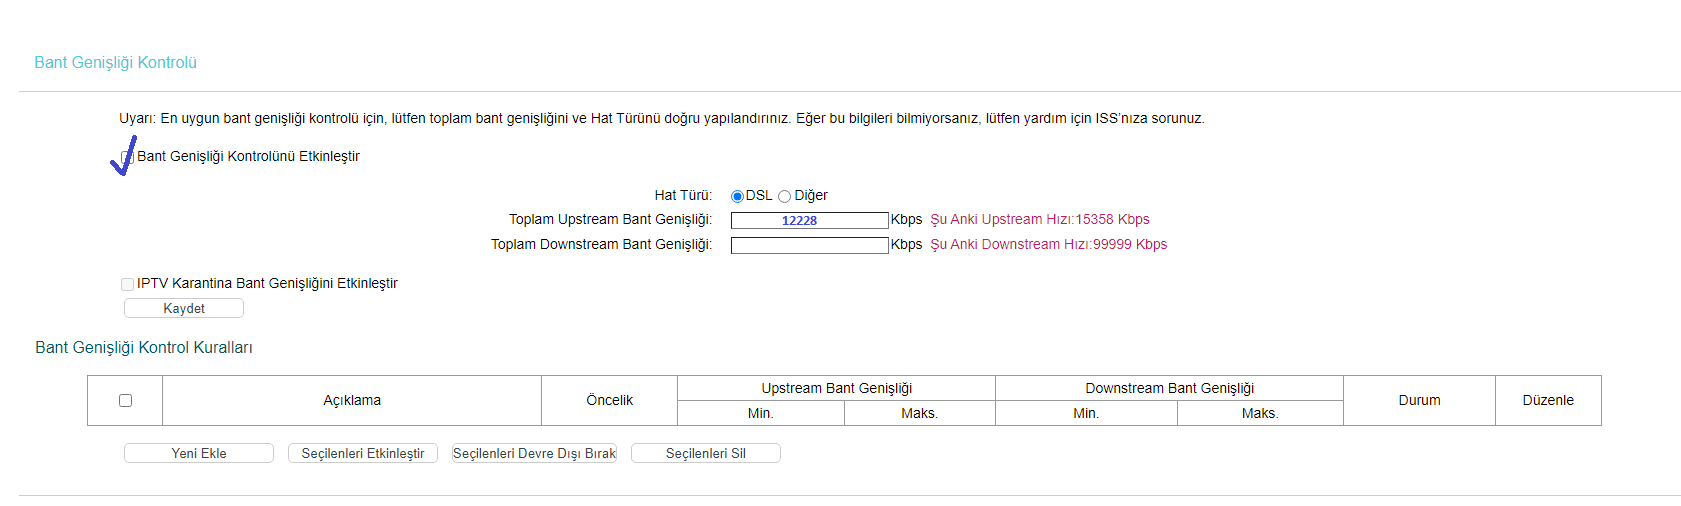Focus the Toplam Downstream Bant Genişliği input
This screenshot has height=506, width=1681.
[x=809, y=245]
